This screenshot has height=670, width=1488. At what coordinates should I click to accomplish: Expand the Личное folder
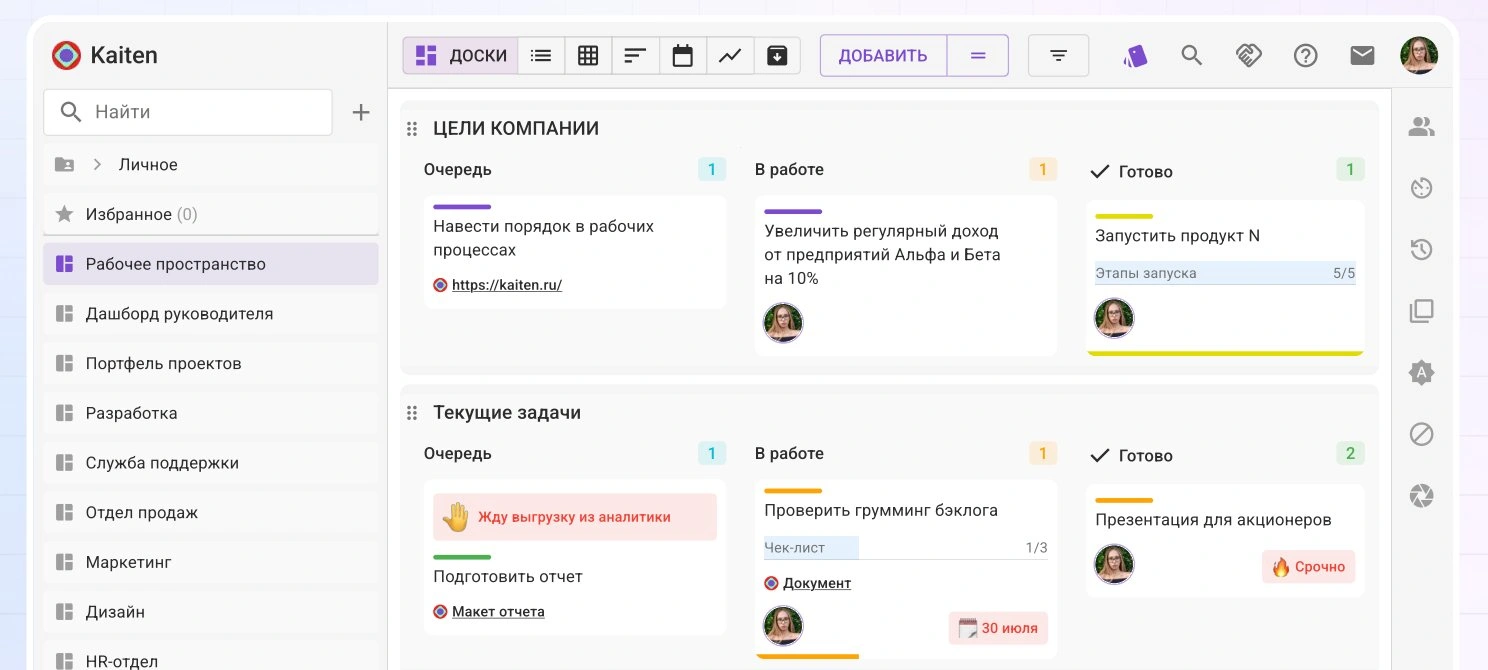tap(97, 164)
